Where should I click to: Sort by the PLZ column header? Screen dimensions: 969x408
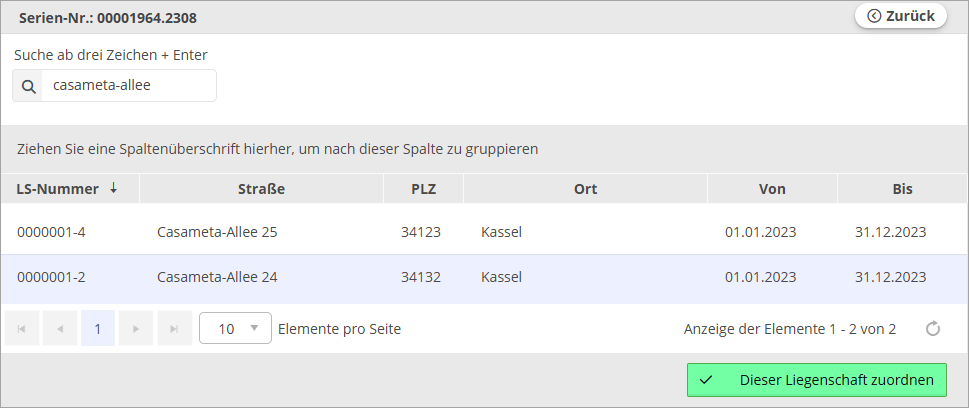pos(423,188)
